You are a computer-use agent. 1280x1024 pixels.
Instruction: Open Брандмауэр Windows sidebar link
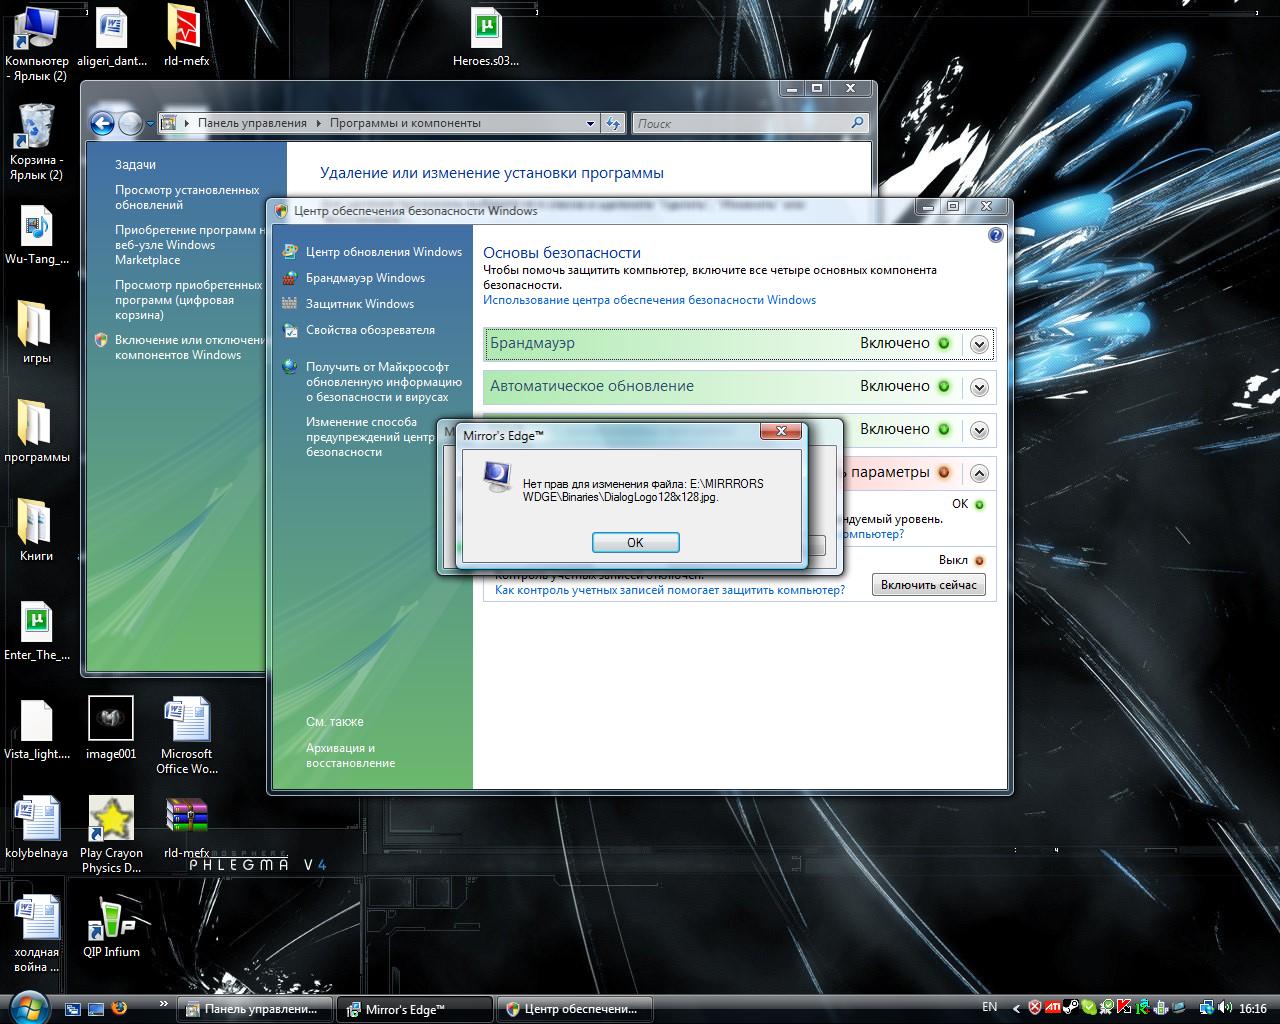pos(366,278)
